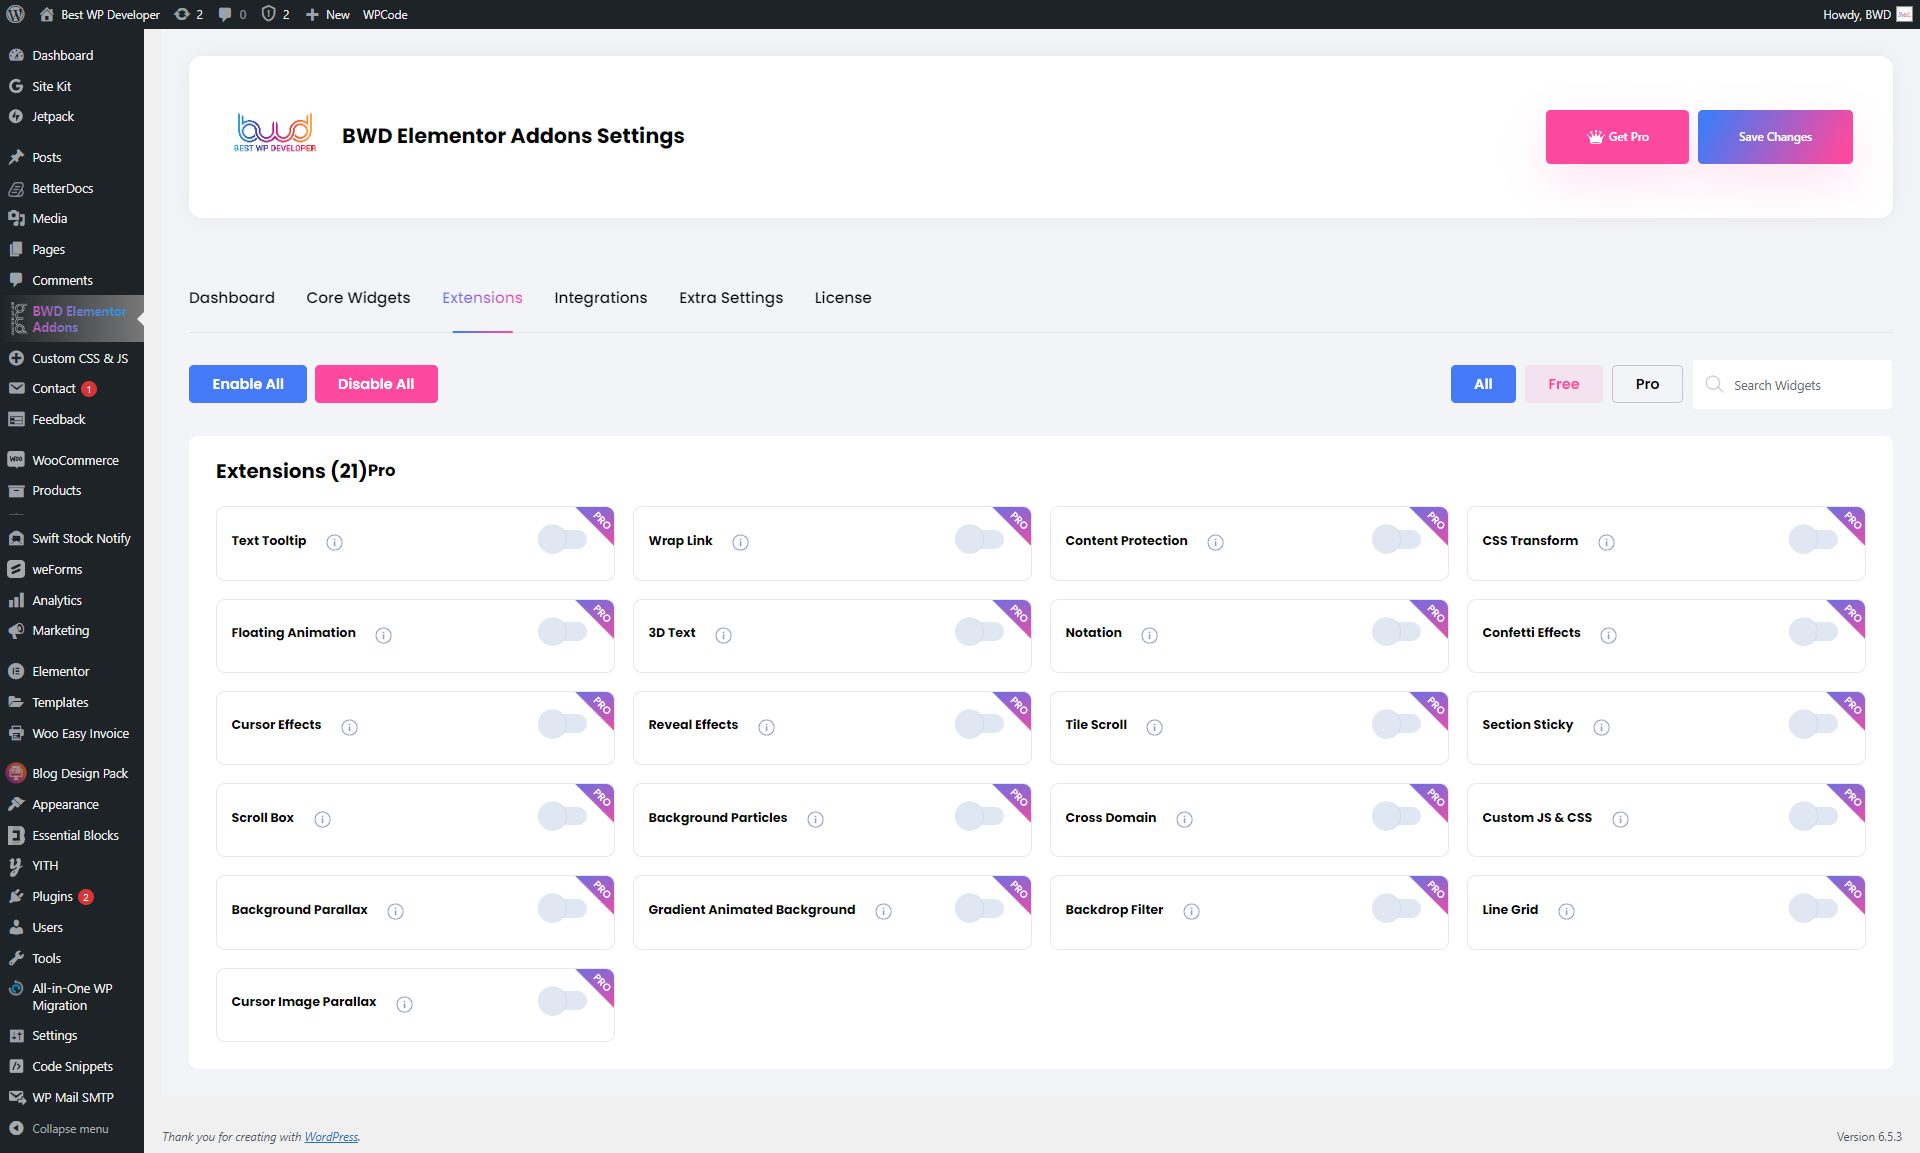Switch to the Core Widgets tab

pyautogui.click(x=358, y=298)
